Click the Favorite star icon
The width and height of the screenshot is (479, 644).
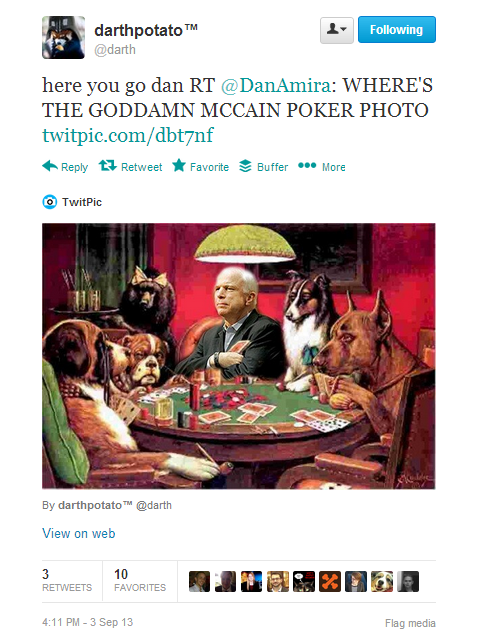tap(179, 166)
